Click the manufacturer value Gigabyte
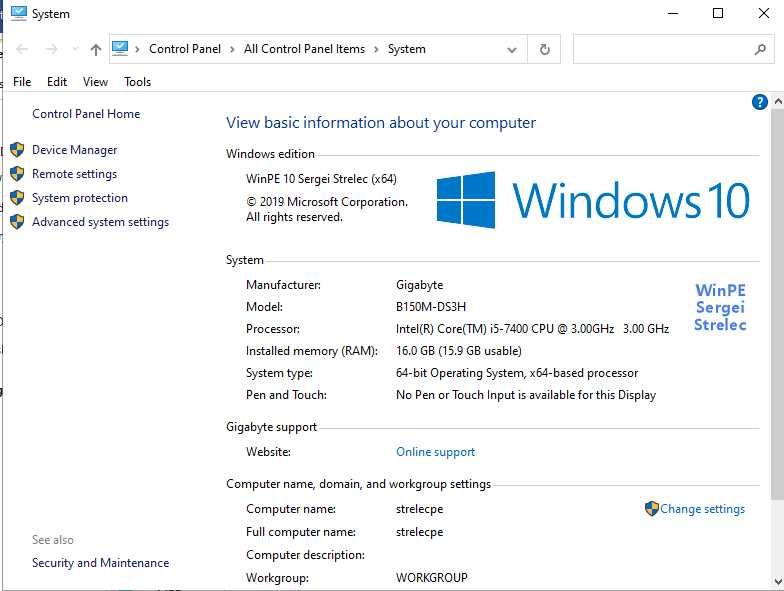 point(420,284)
